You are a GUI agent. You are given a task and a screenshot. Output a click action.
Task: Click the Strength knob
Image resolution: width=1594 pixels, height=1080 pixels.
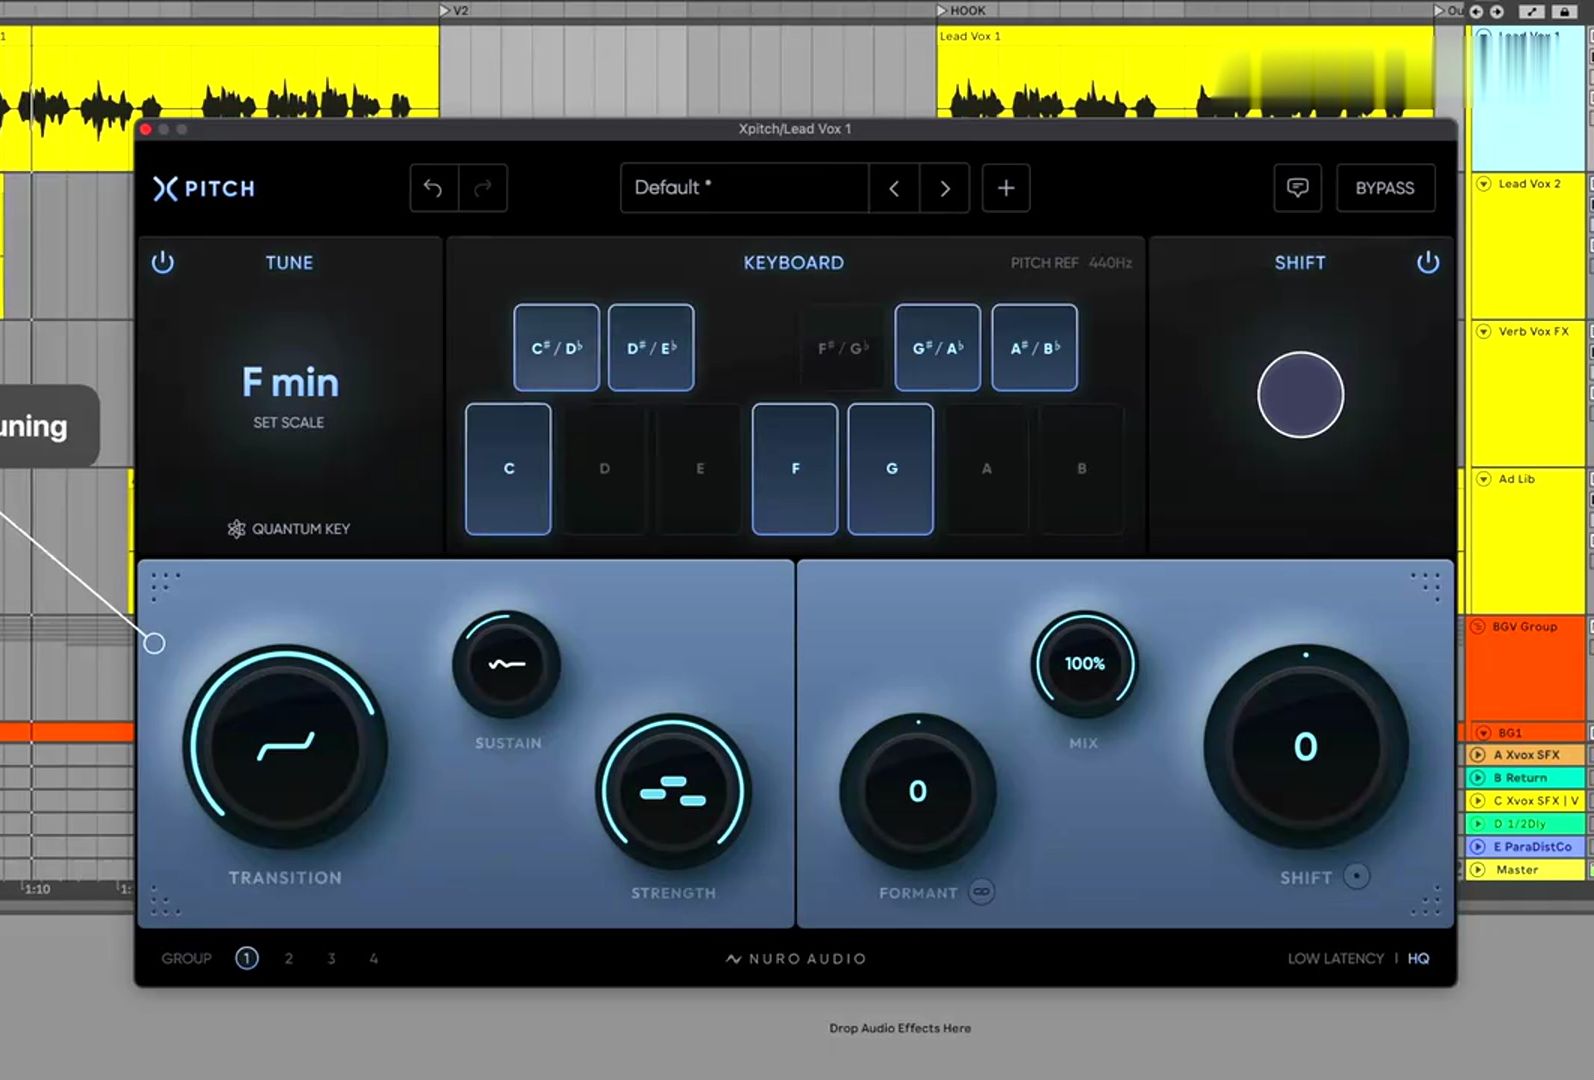[x=673, y=792]
